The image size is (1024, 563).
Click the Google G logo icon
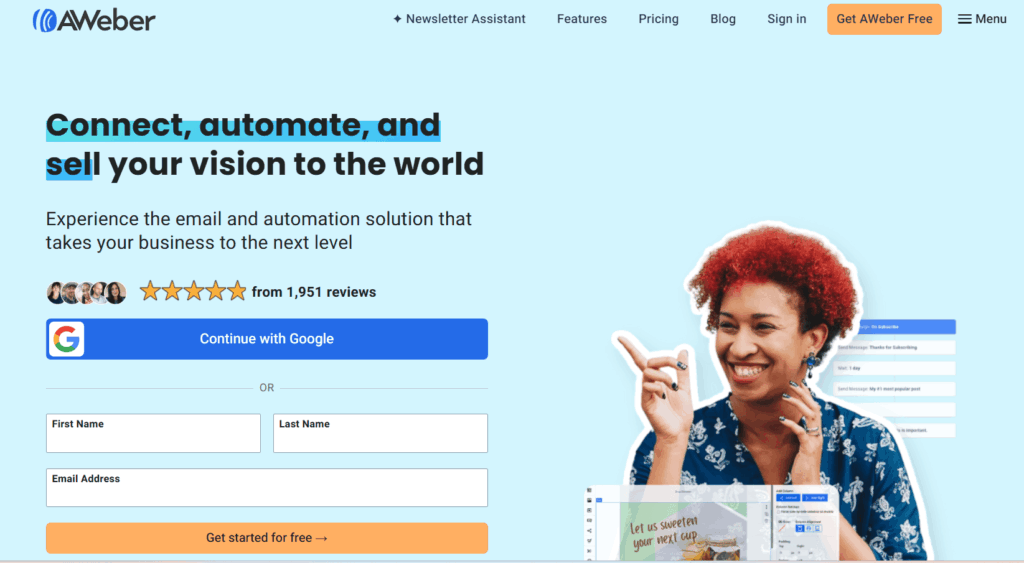pos(67,339)
